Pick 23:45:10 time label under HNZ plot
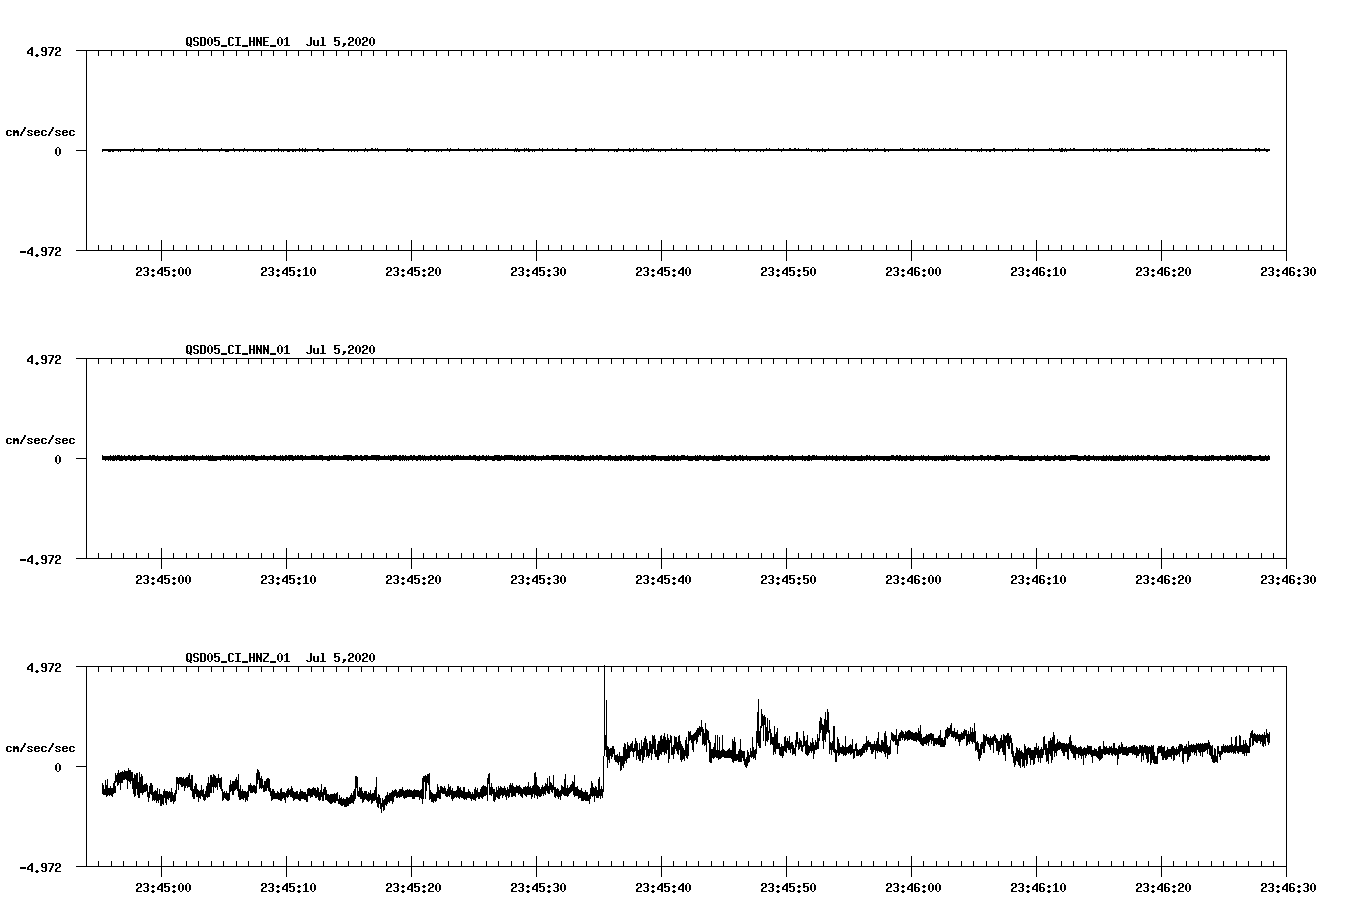 tap(287, 887)
